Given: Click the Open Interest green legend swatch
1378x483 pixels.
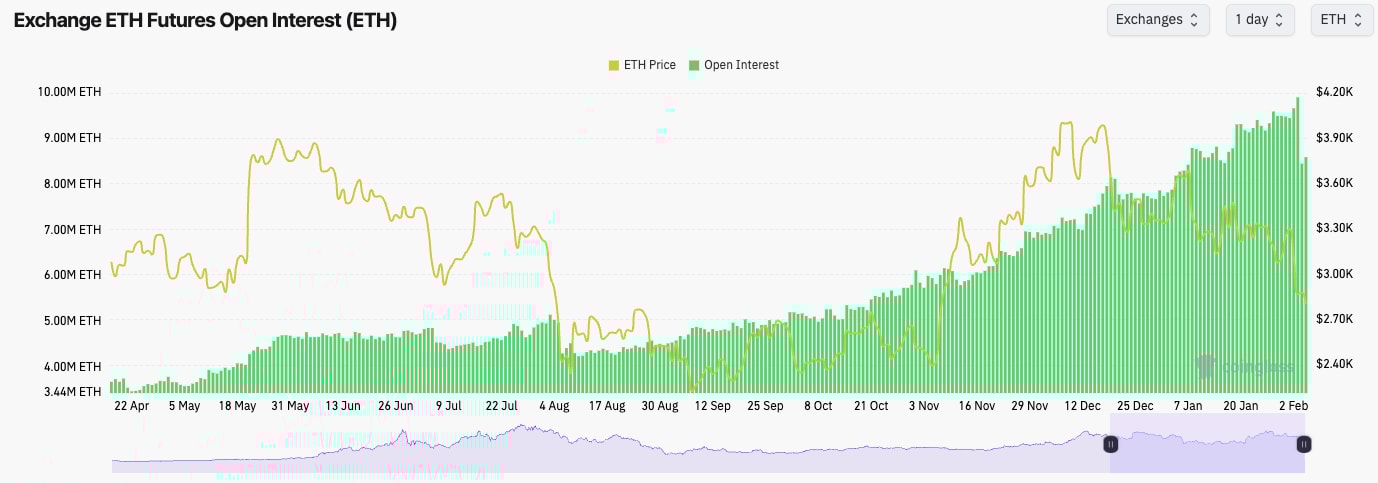Looking at the screenshot, I should (694, 65).
